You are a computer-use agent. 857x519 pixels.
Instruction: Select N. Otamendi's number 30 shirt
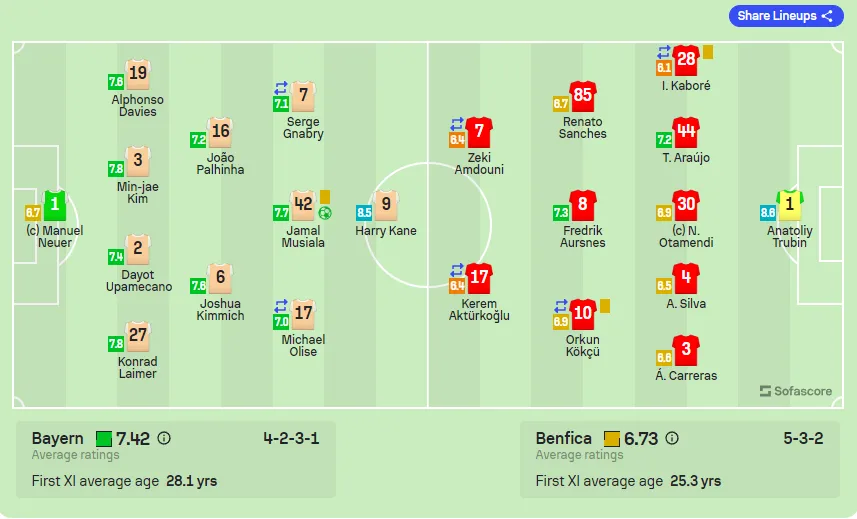coord(686,205)
